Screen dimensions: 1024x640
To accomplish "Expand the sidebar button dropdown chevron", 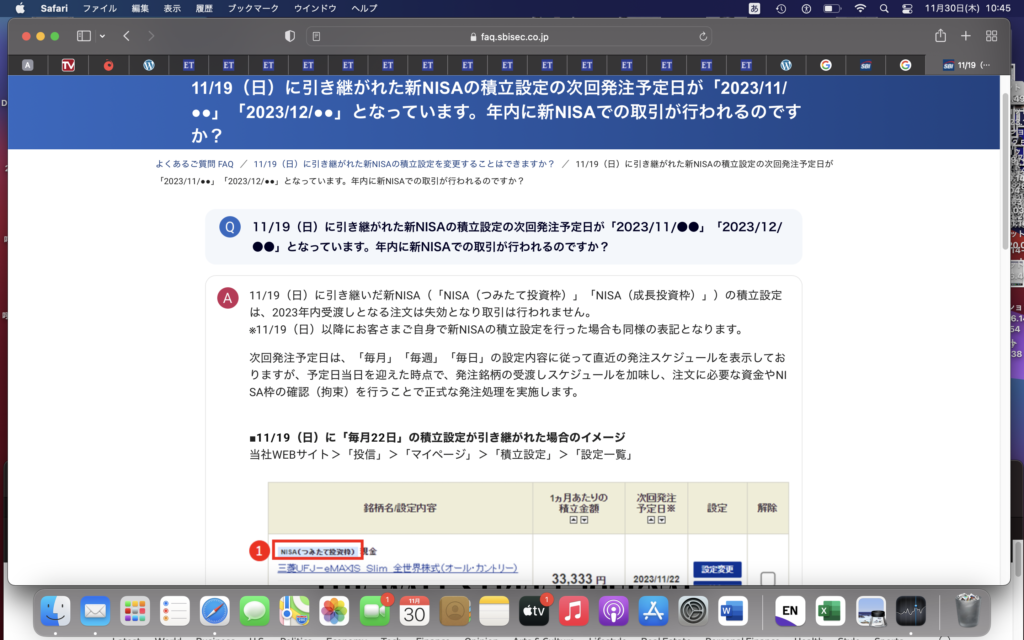I will tap(100, 36).
